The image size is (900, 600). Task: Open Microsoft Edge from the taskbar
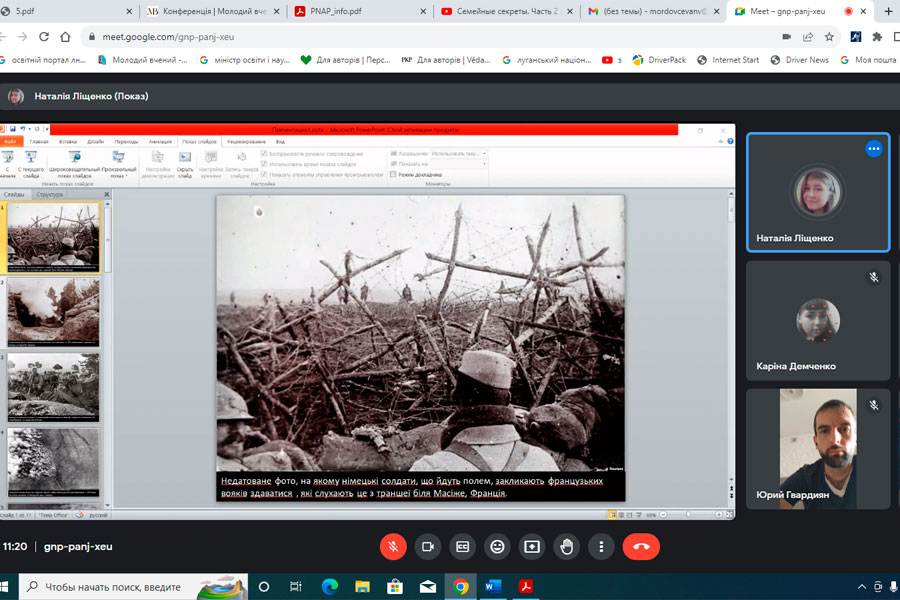(329, 586)
